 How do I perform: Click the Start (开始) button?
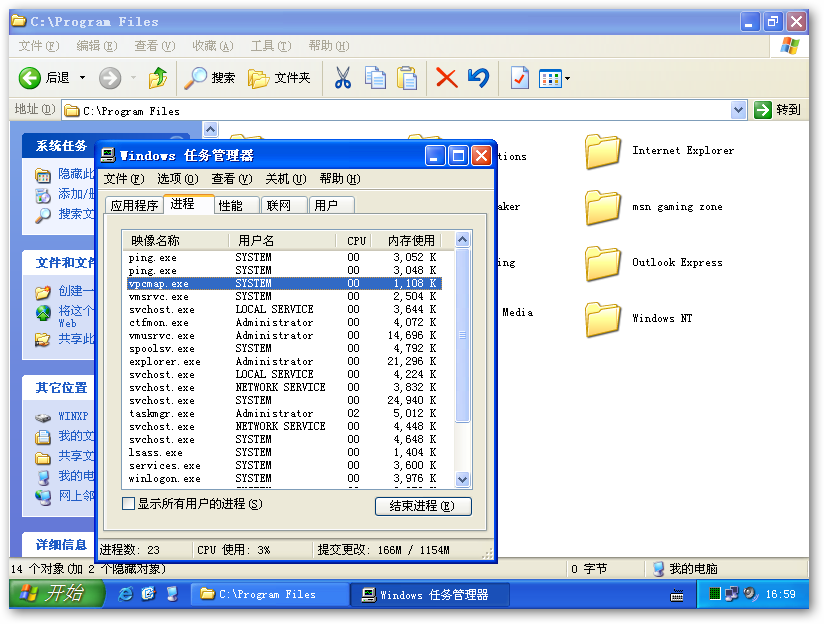click(x=57, y=594)
